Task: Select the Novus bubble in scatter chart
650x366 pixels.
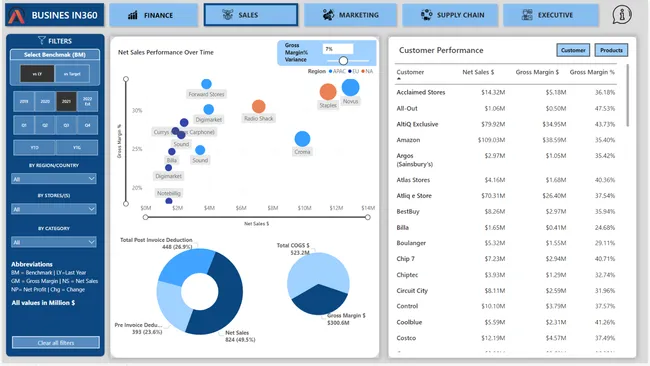Action: coord(350,87)
